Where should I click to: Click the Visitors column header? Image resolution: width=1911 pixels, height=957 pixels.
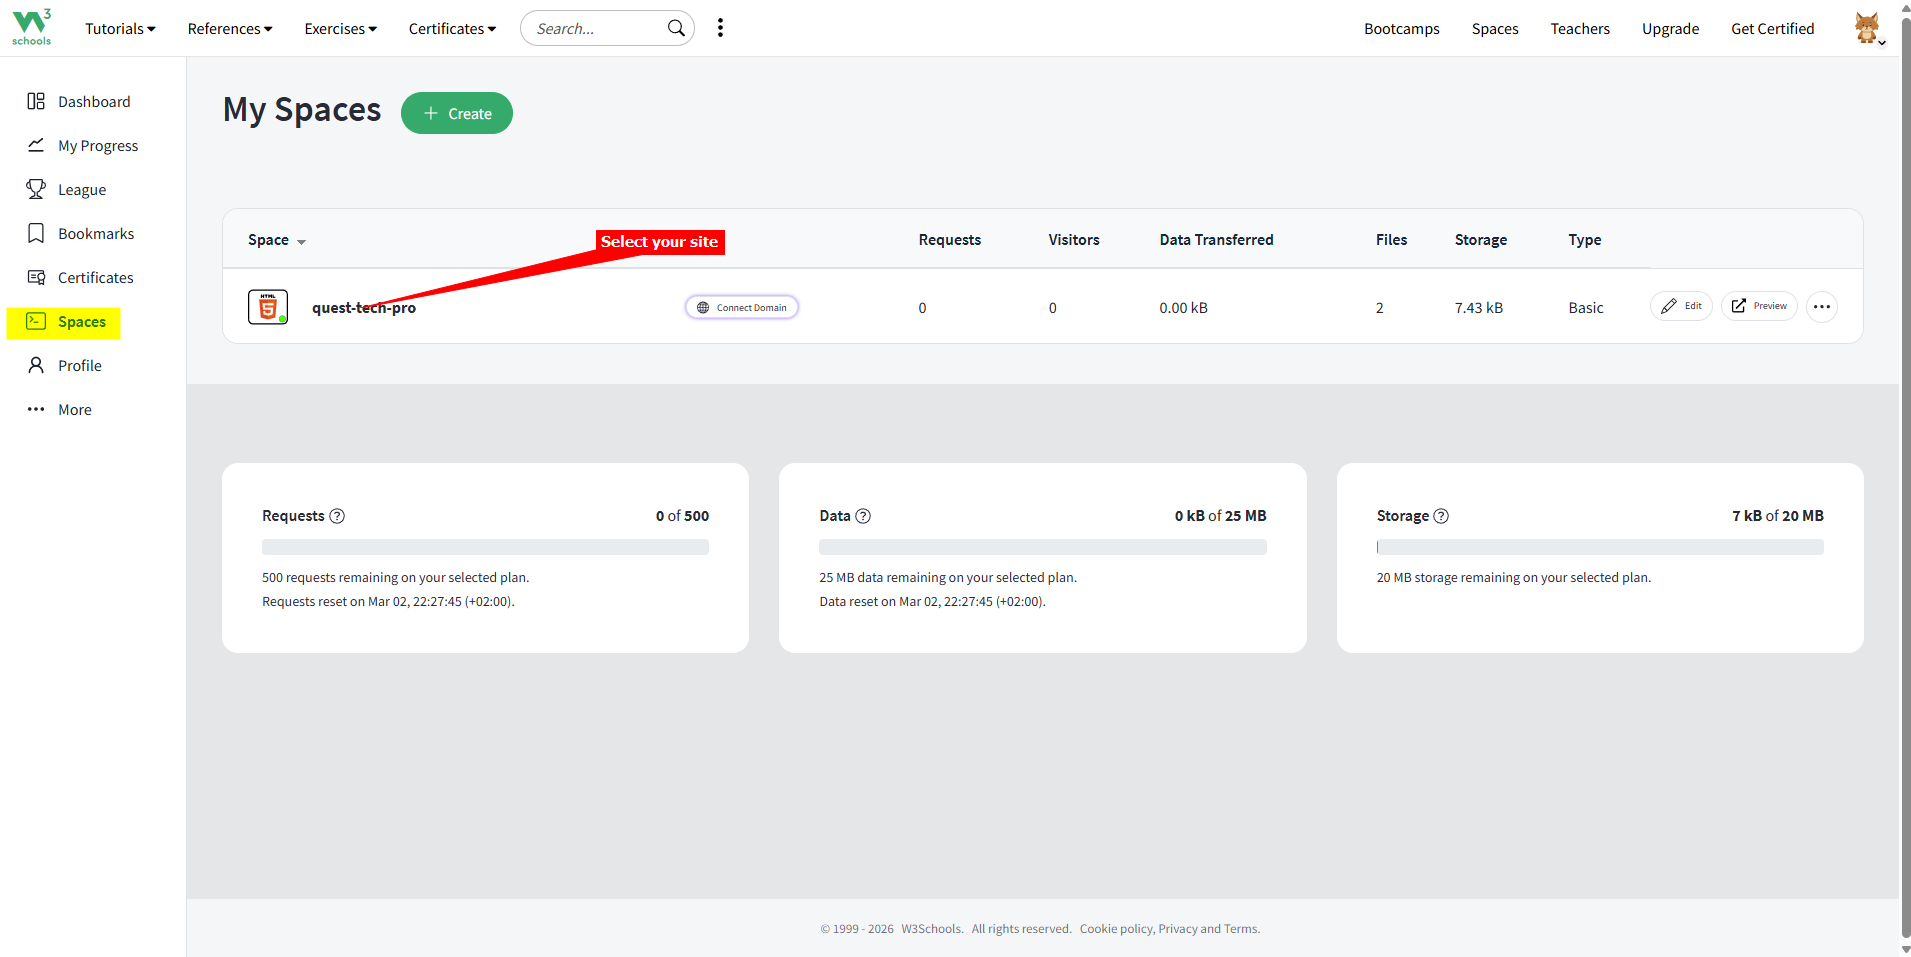1074,240
